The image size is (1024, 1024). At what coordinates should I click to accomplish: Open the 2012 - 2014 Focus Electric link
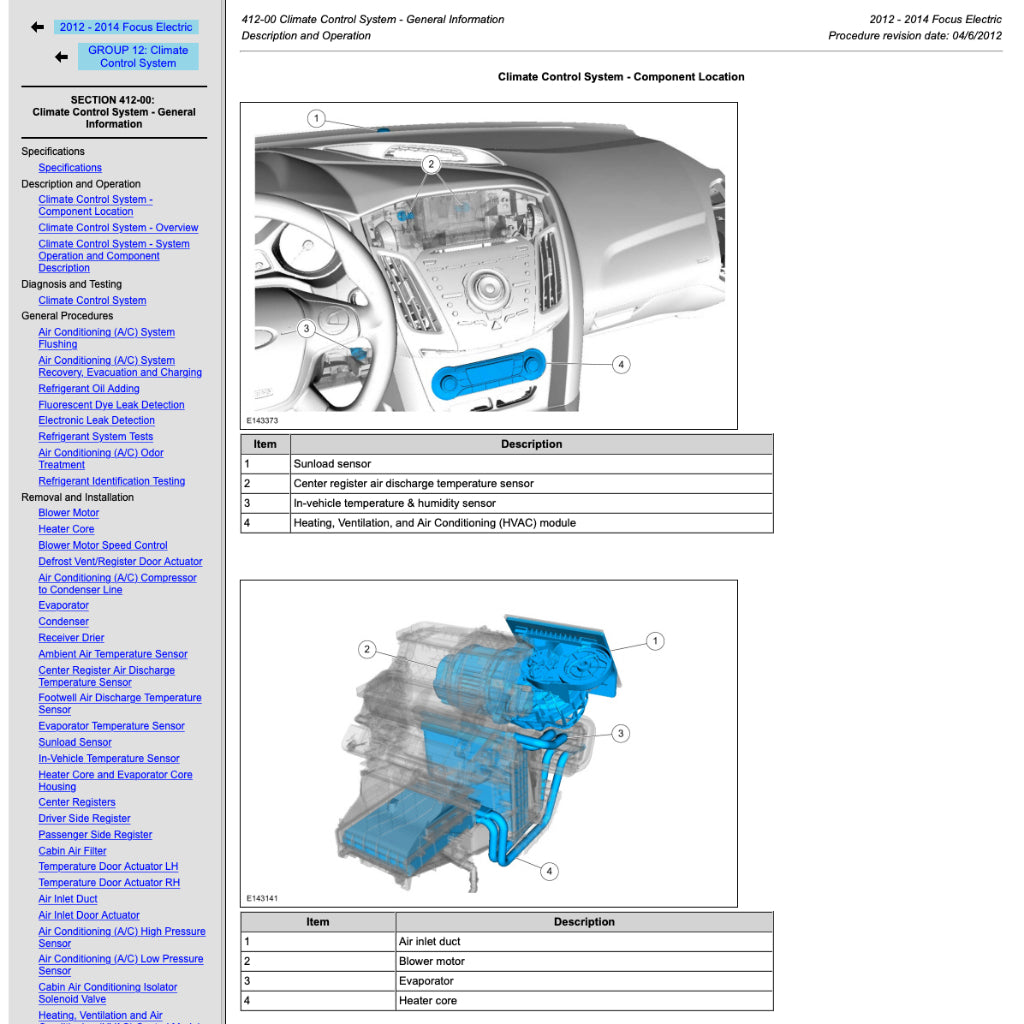(126, 27)
